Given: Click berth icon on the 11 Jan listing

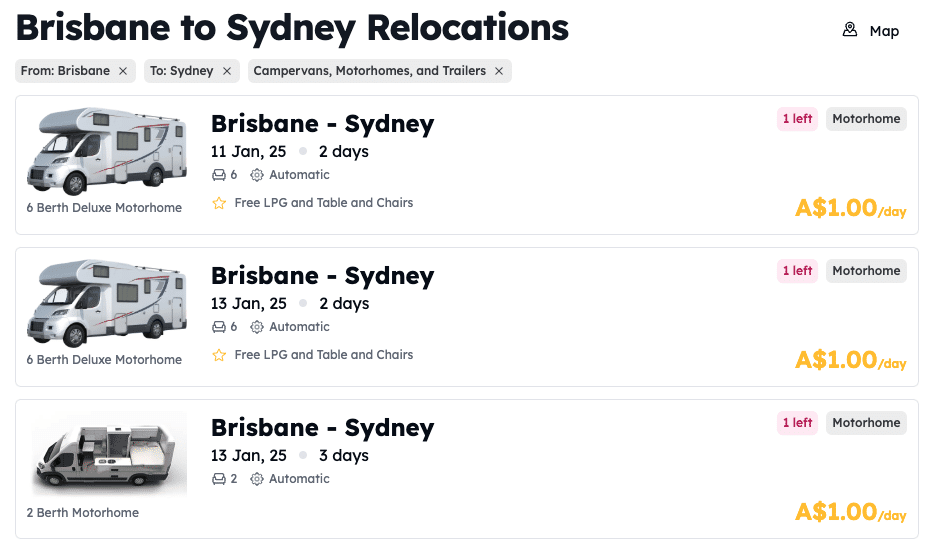Looking at the screenshot, I should click(219, 175).
